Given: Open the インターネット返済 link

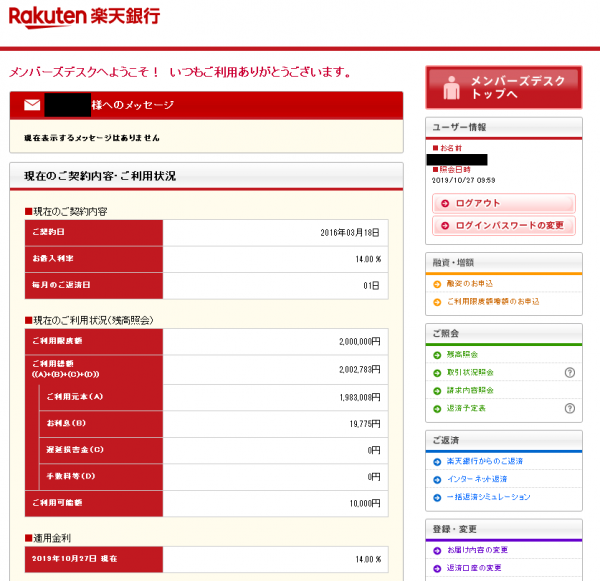Looking at the screenshot, I should tap(477, 479).
